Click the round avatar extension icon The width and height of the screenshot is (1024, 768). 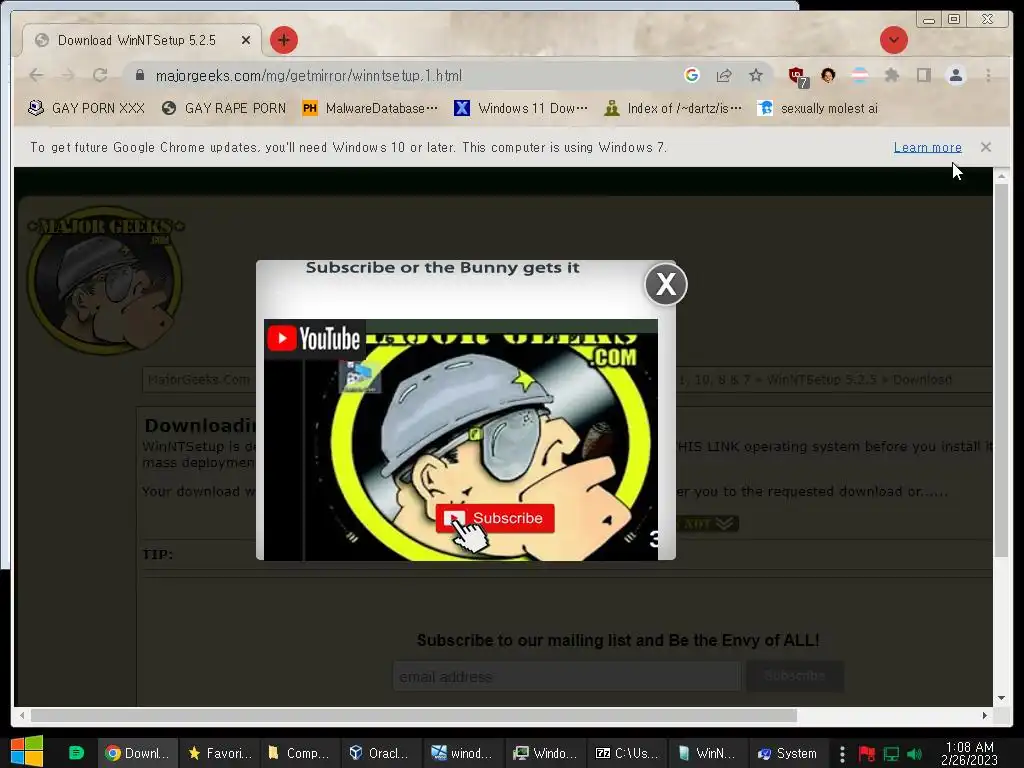coord(828,75)
